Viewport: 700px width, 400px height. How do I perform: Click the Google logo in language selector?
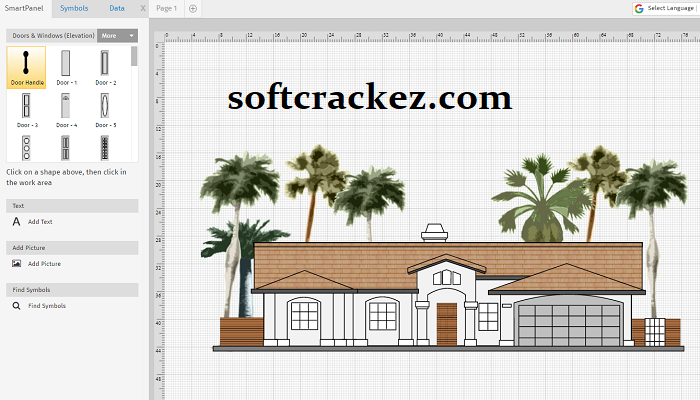639,8
